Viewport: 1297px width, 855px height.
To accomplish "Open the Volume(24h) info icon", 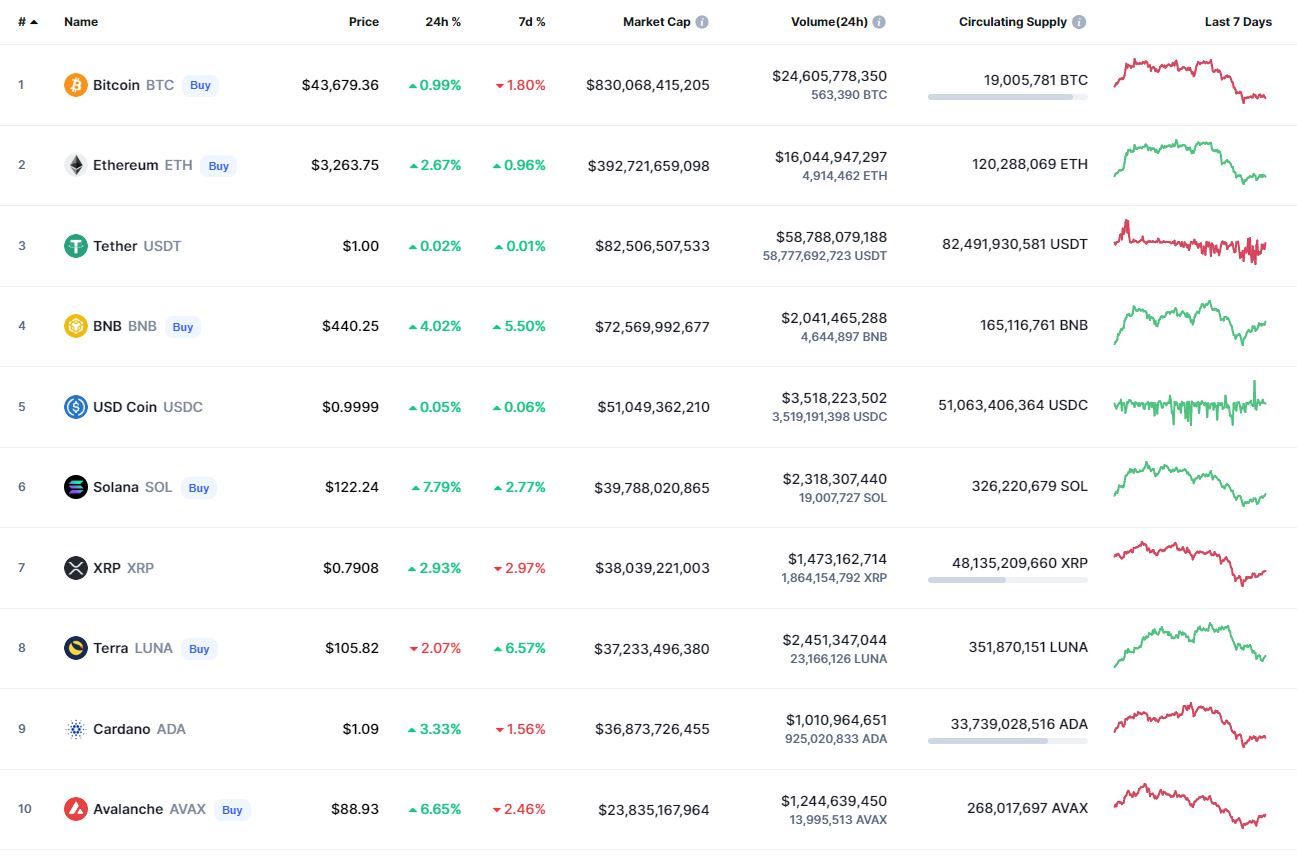I will pyautogui.click(x=879, y=22).
